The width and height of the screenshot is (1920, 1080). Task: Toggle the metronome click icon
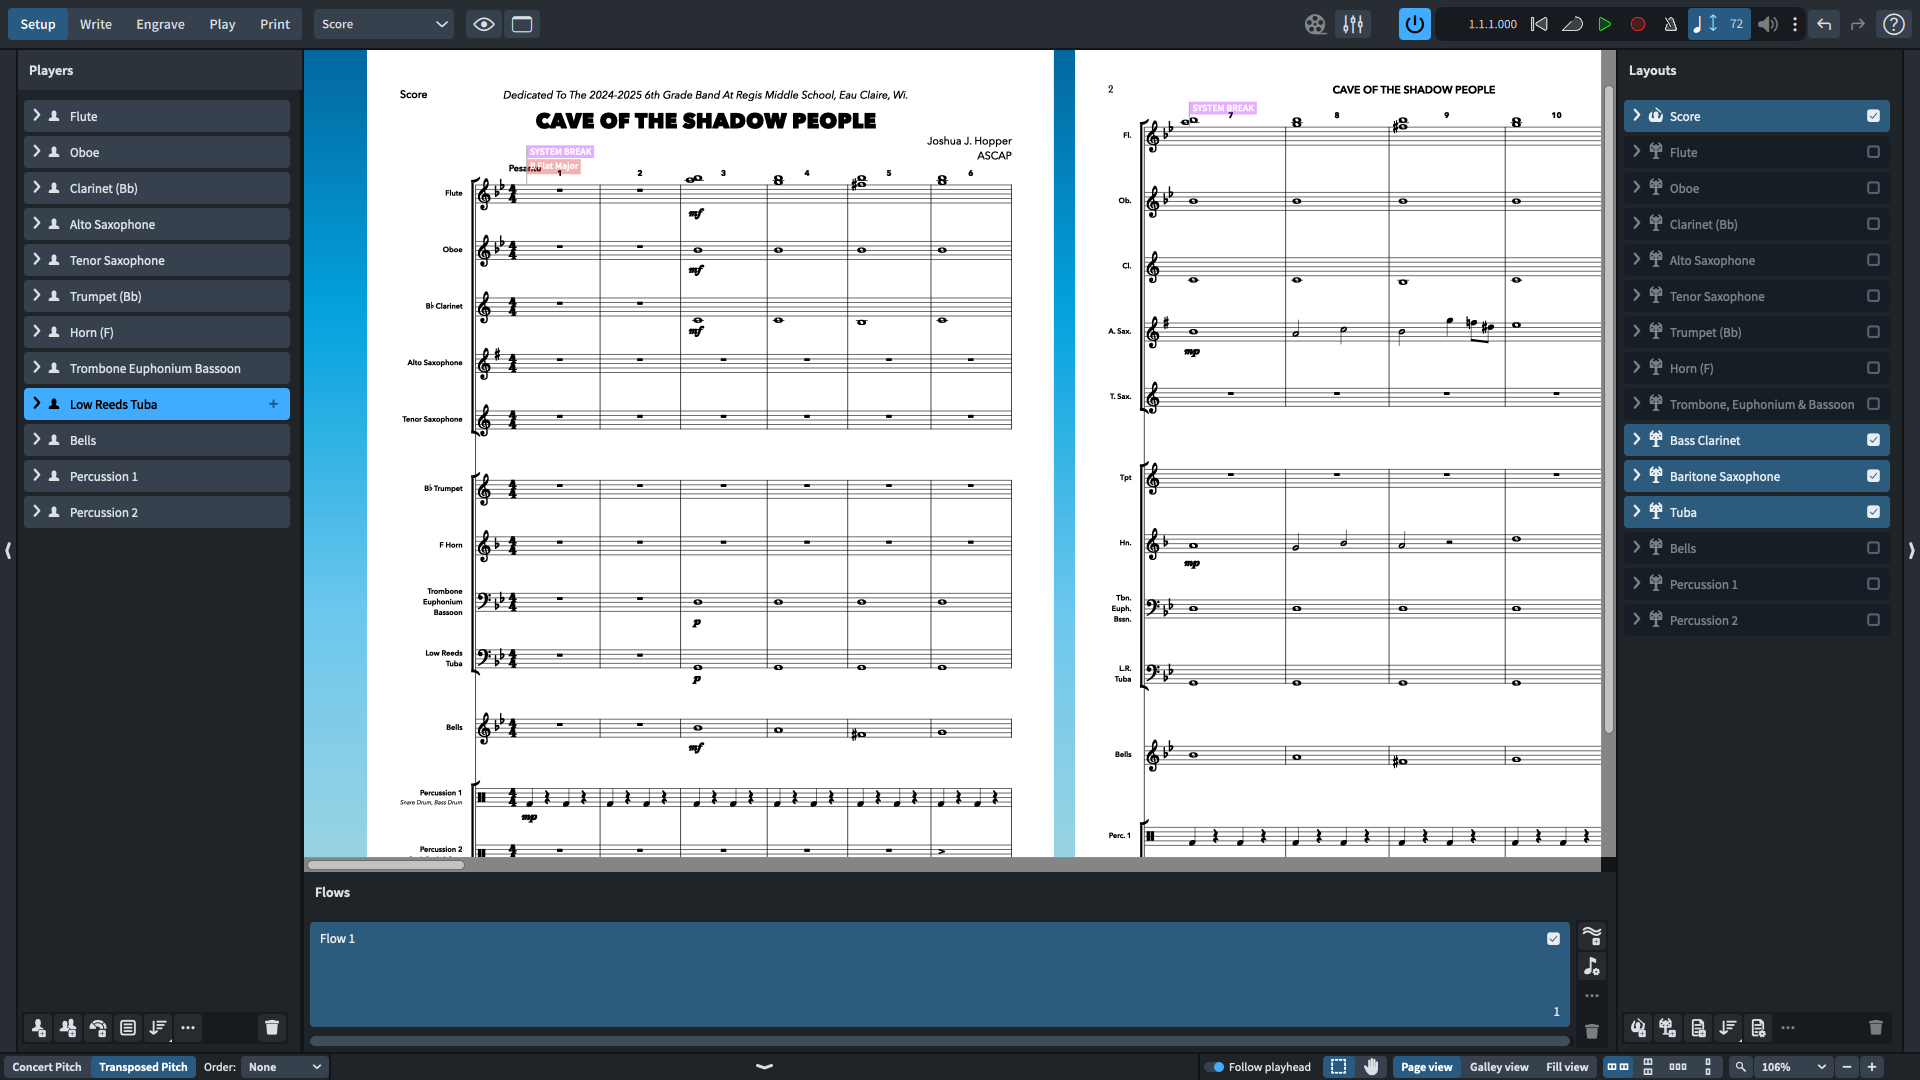pos(1670,24)
